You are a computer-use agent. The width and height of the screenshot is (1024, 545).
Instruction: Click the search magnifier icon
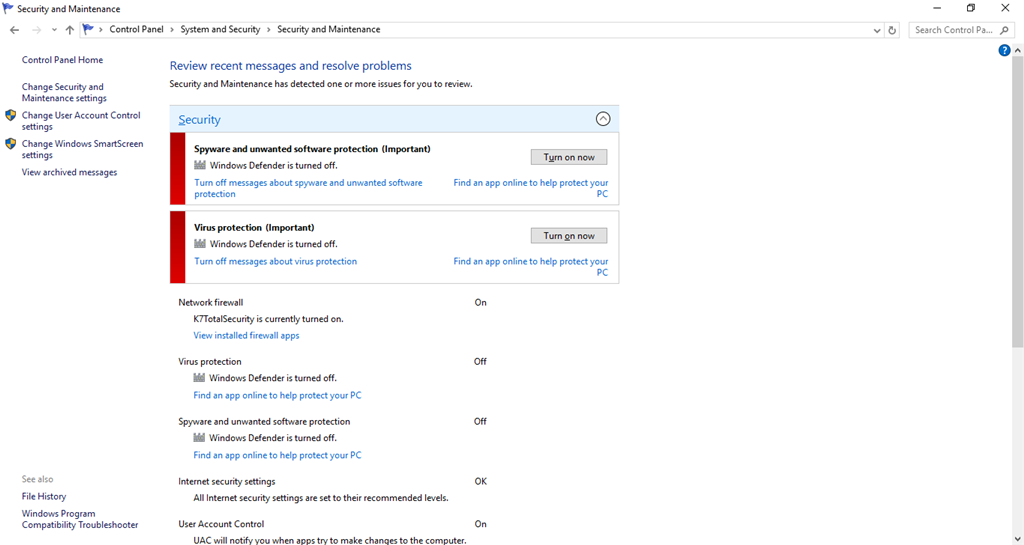point(1004,30)
